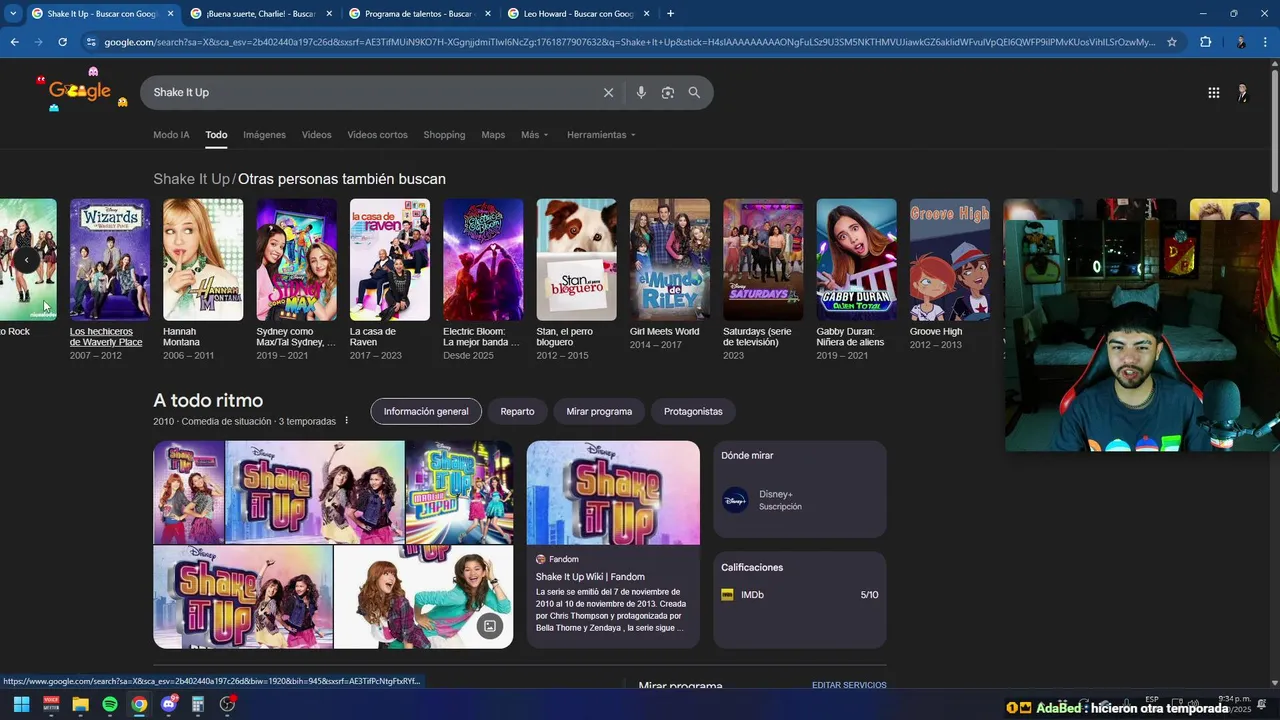This screenshot has height=720, width=1280.
Task: Start voice search with the microphone icon
Action: pos(641,92)
